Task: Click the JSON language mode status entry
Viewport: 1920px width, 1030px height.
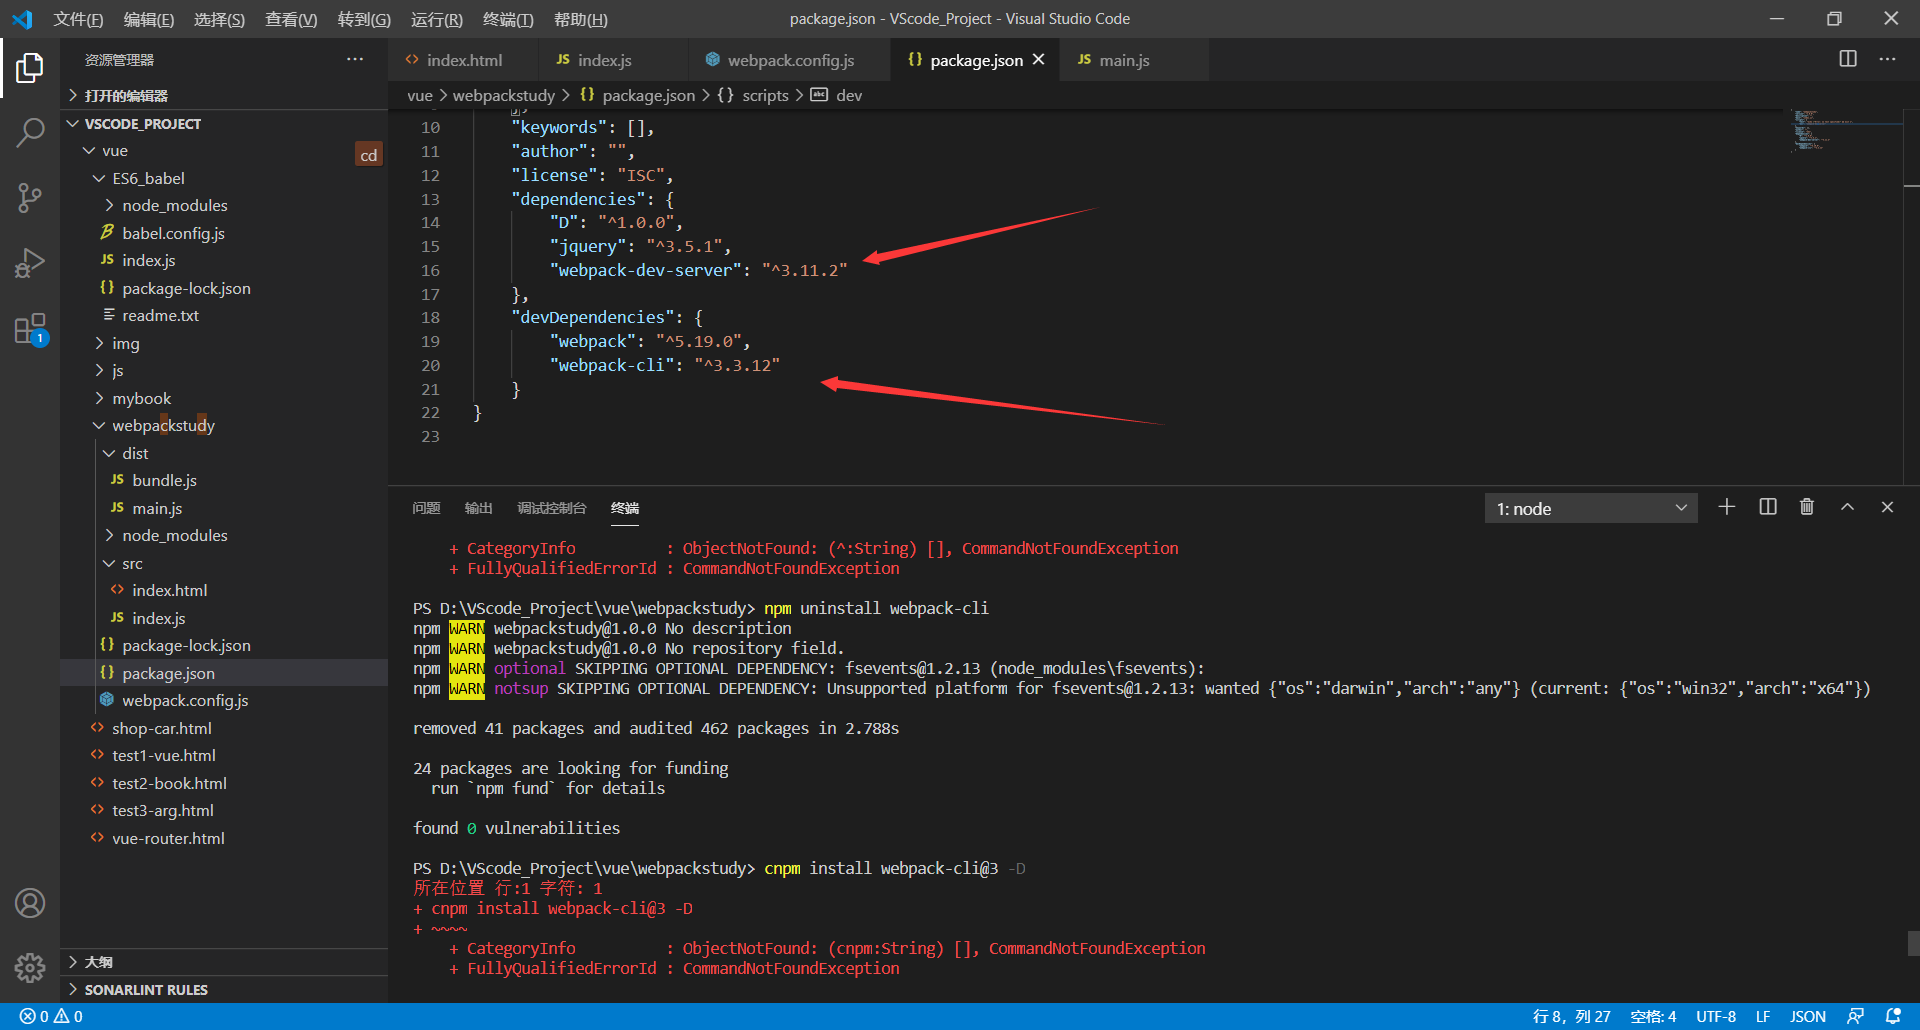Action: (x=1808, y=1016)
